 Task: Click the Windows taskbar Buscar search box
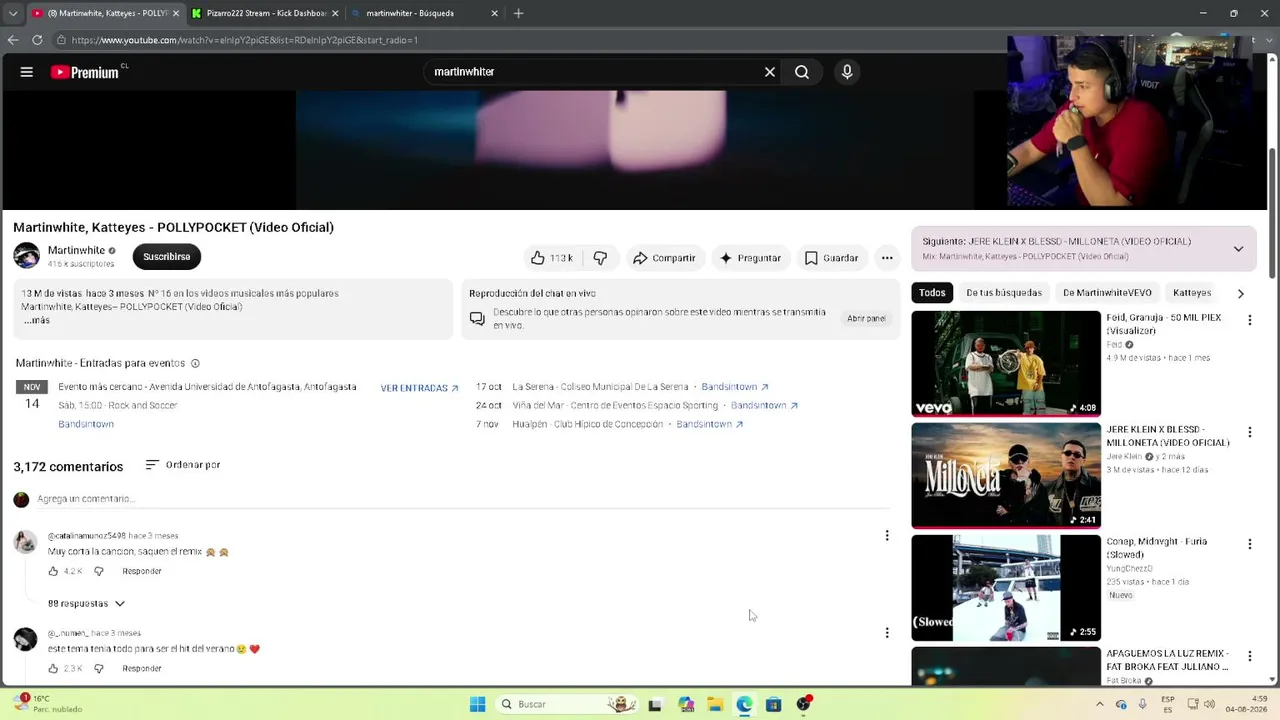tap(568, 704)
